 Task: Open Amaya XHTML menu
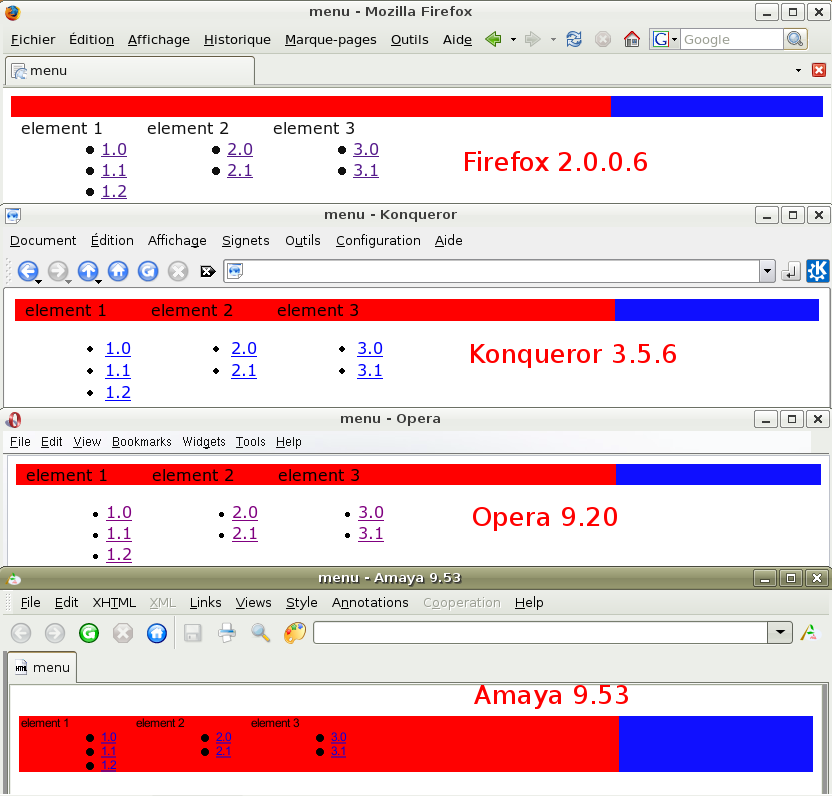coord(114,603)
